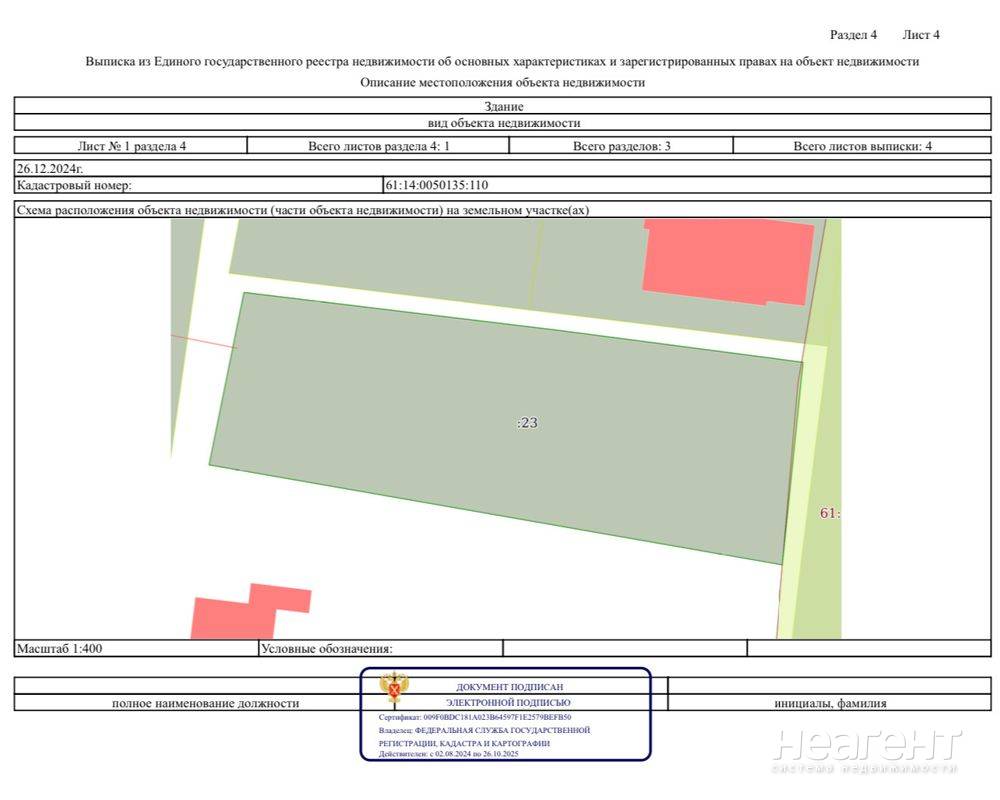Select the red building shape in top-right of map

[x=727, y=261]
